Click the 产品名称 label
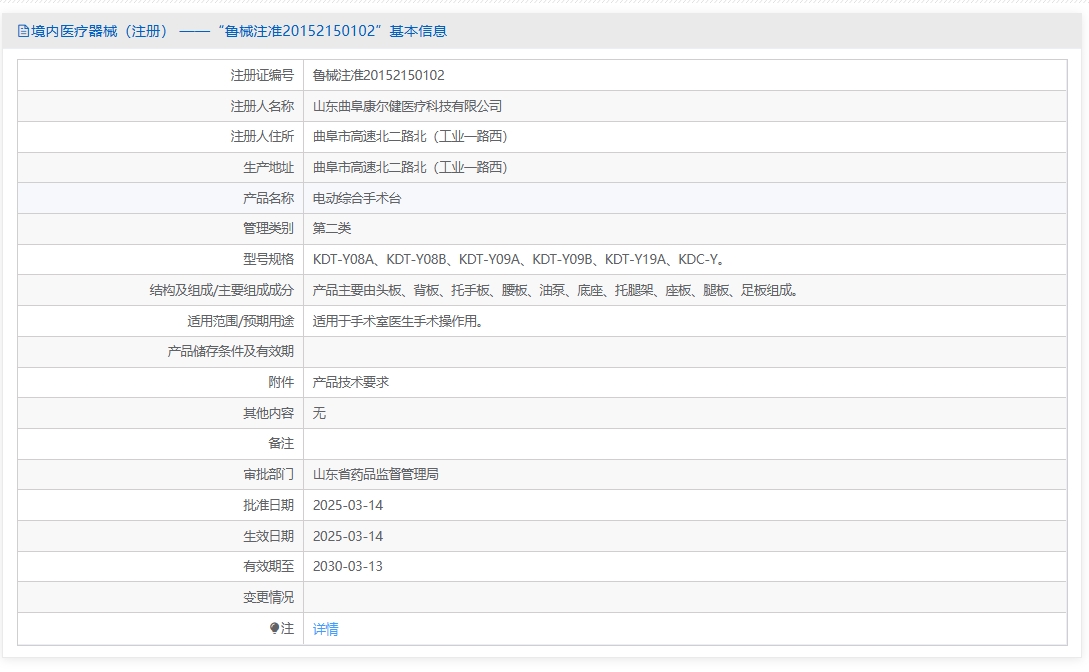This screenshot has height=672, width=1089. point(268,198)
